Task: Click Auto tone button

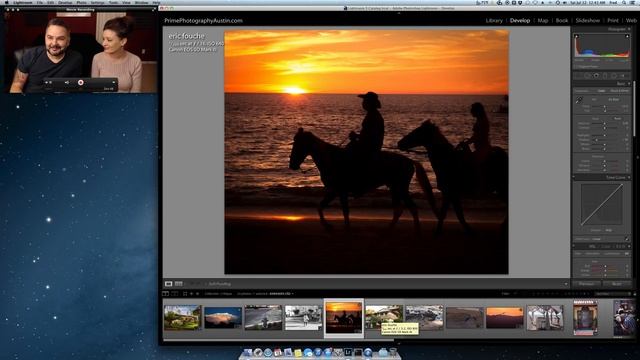Action: point(618,118)
